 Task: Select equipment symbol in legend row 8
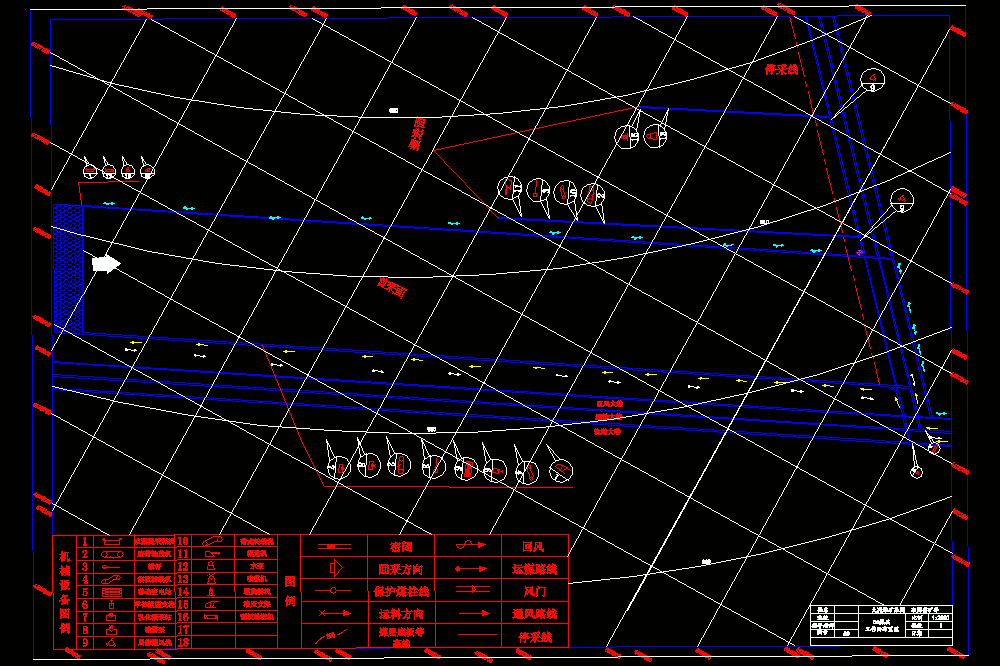(112, 630)
